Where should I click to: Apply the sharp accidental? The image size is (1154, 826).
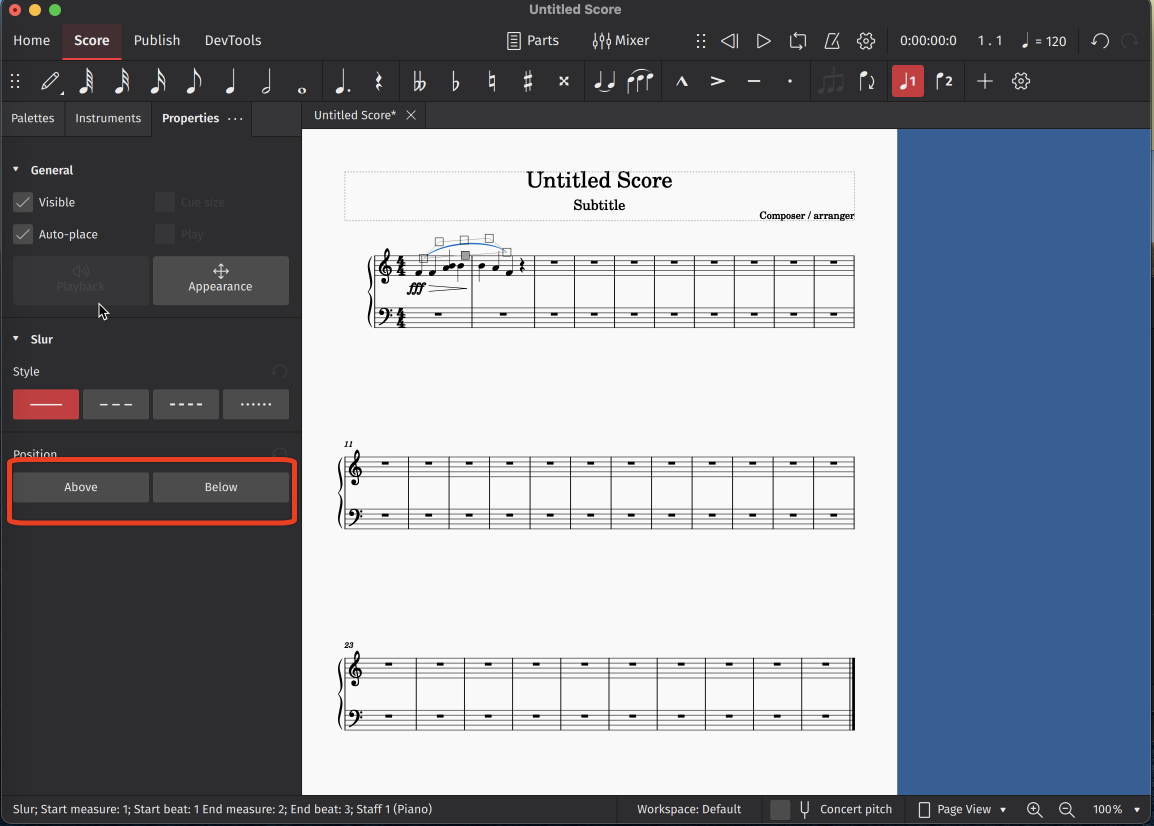pyautogui.click(x=527, y=81)
